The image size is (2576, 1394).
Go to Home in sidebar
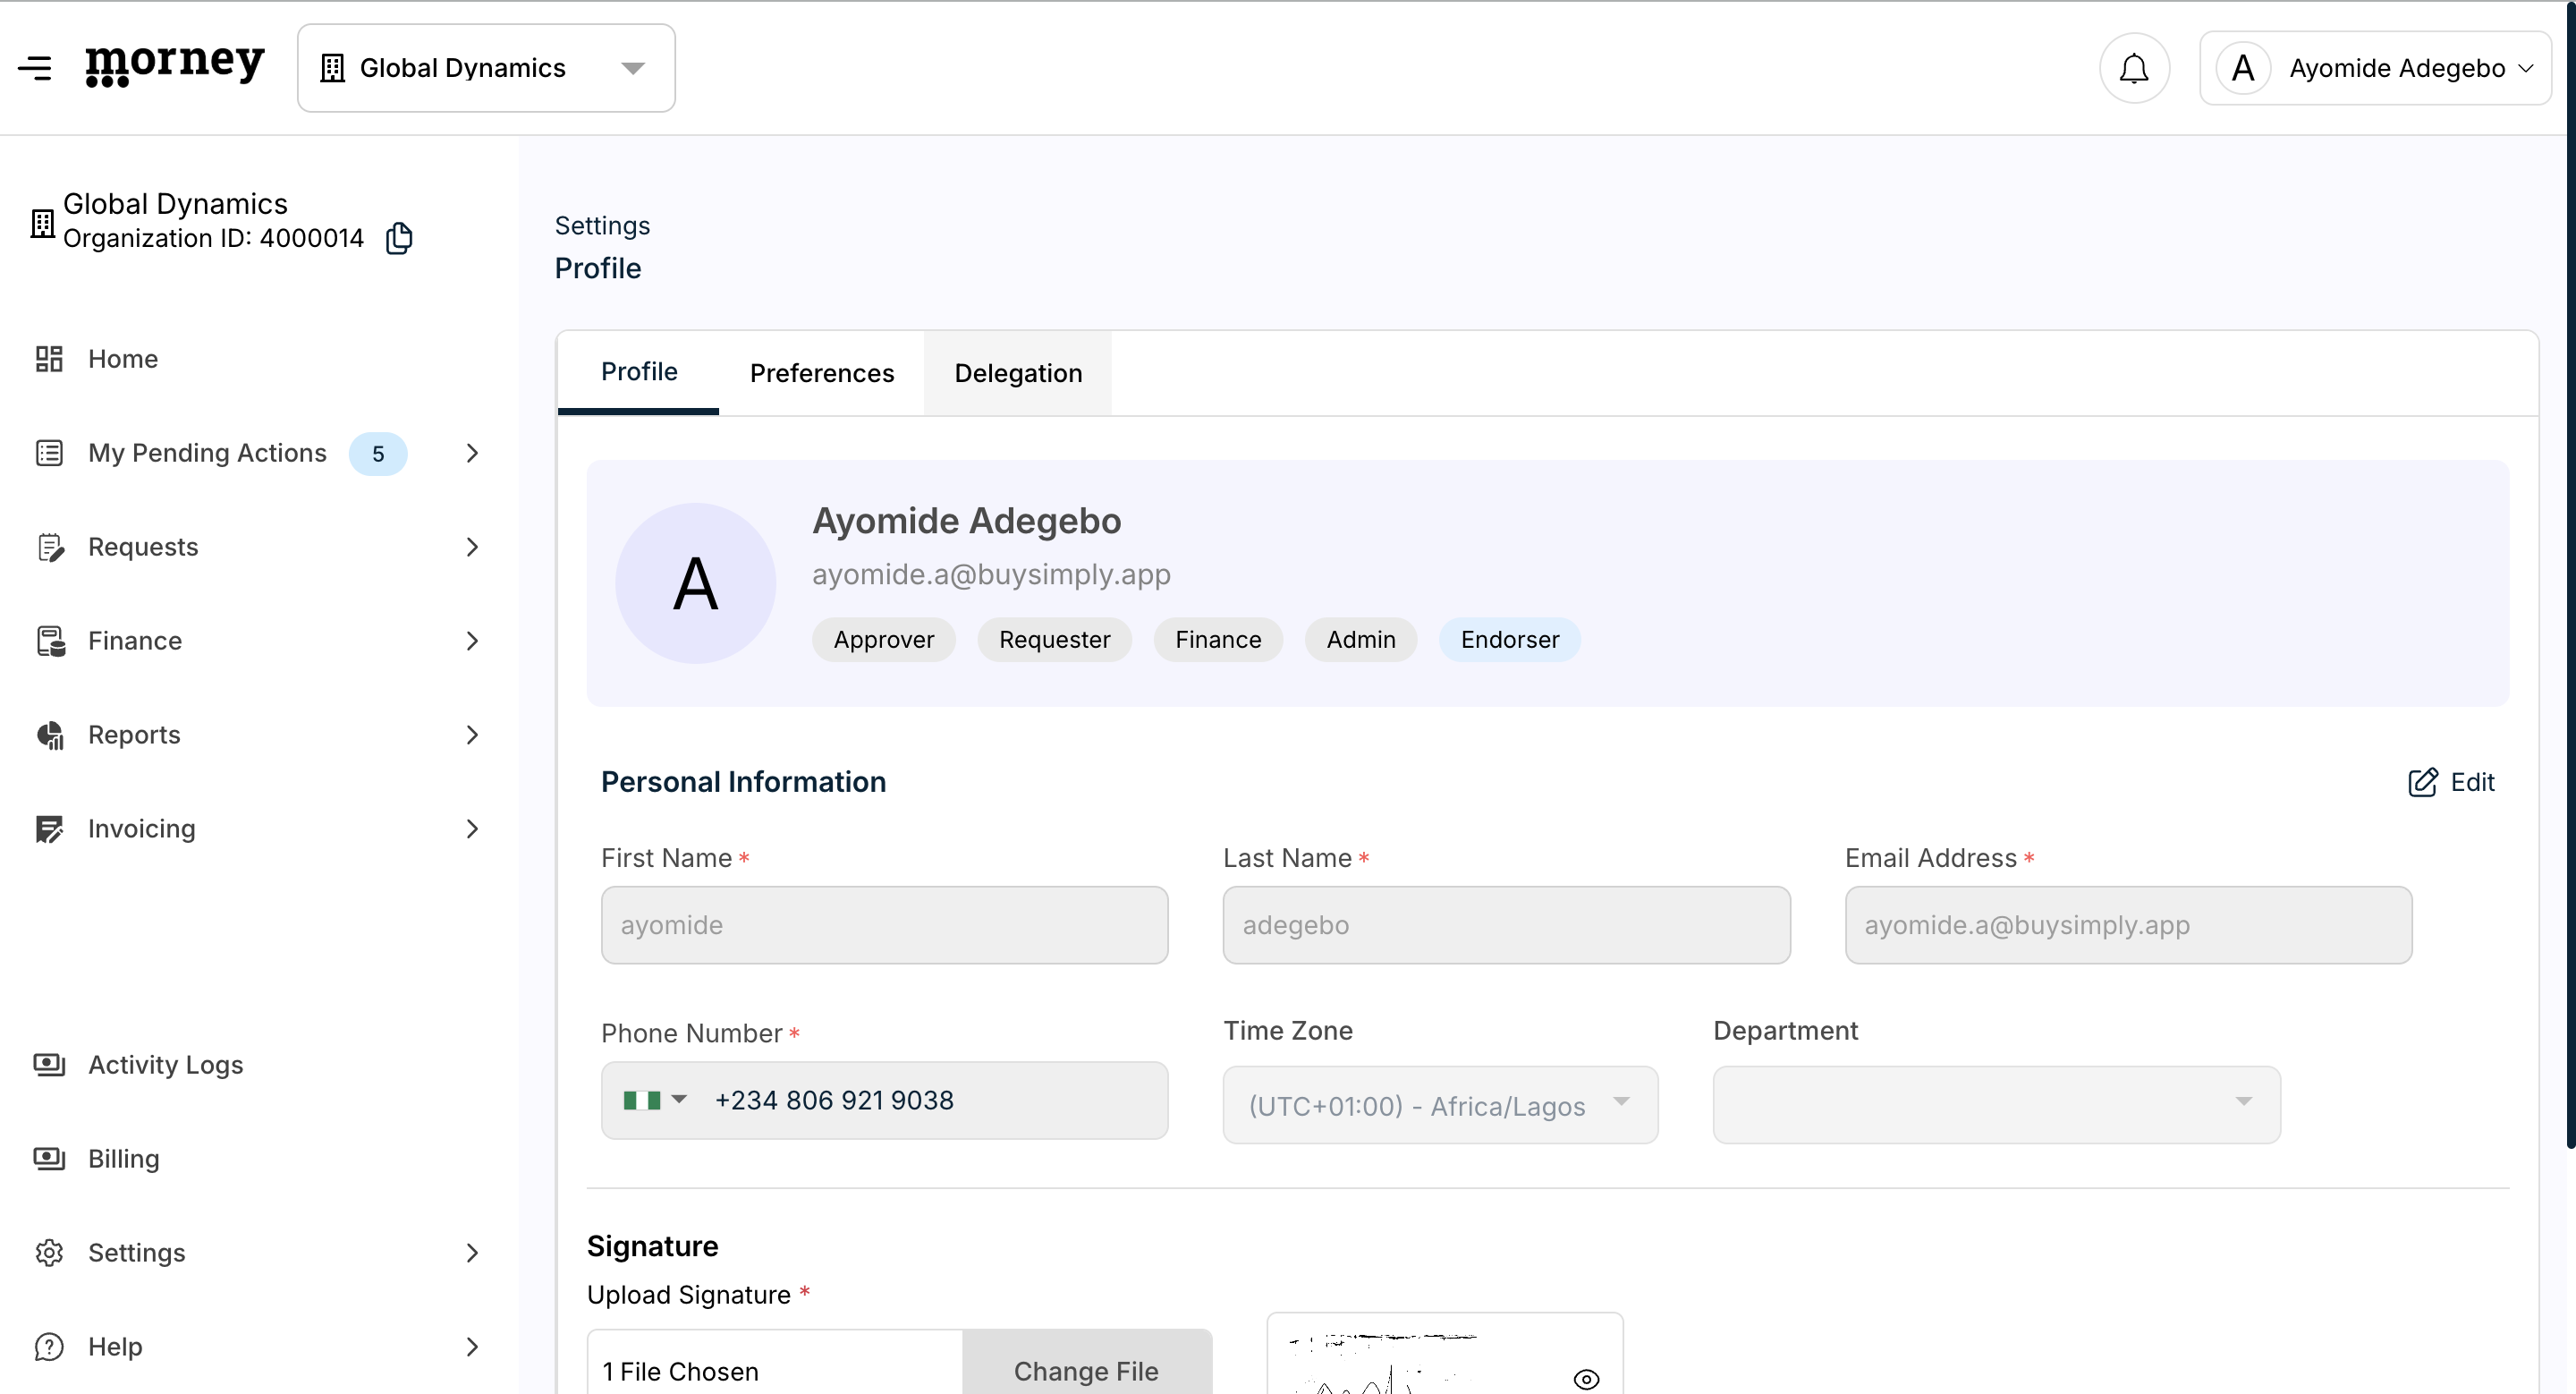point(123,359)
